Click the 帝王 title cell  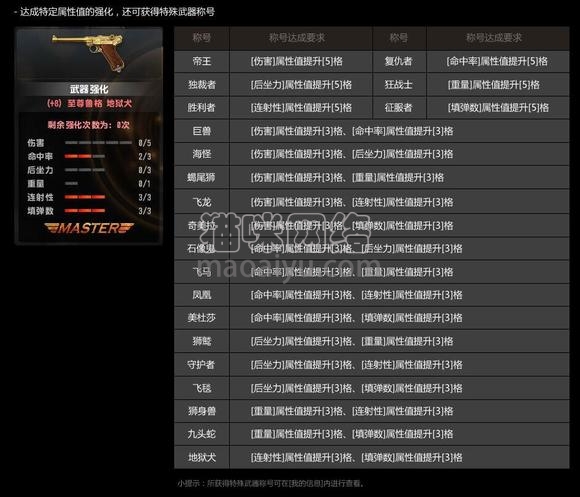[x=202, y=61]
